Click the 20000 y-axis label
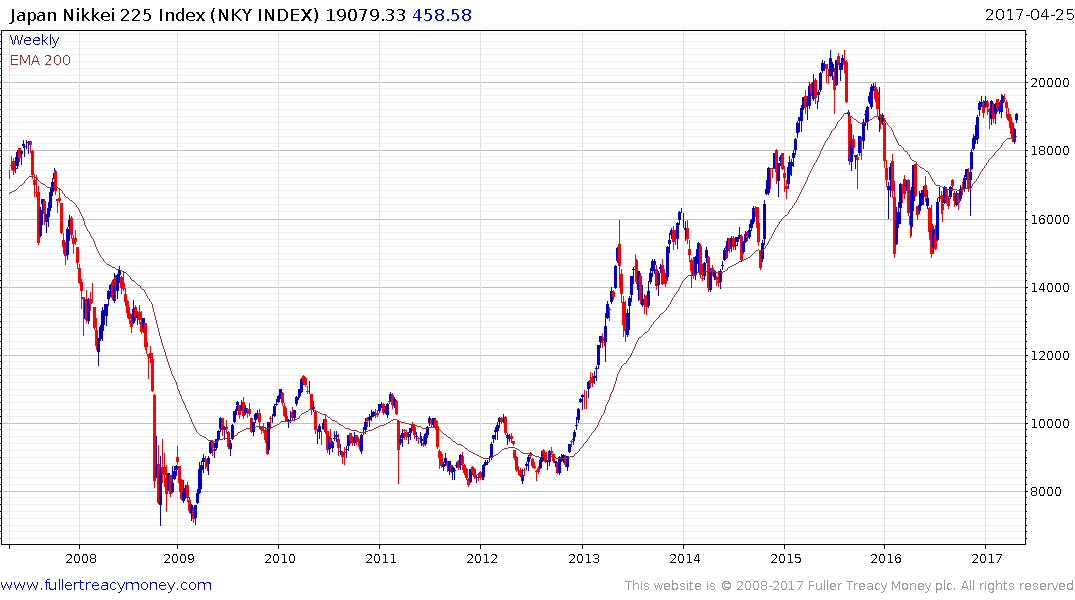The height and width of the screenshot is (600, 1075). 1050,83
